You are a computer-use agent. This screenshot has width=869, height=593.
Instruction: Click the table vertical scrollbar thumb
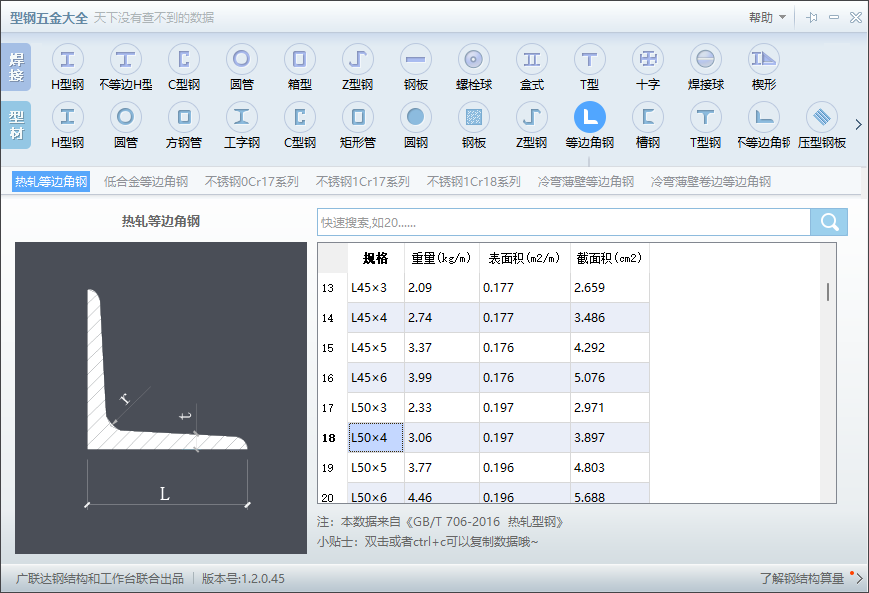click(x=828, y=292)
